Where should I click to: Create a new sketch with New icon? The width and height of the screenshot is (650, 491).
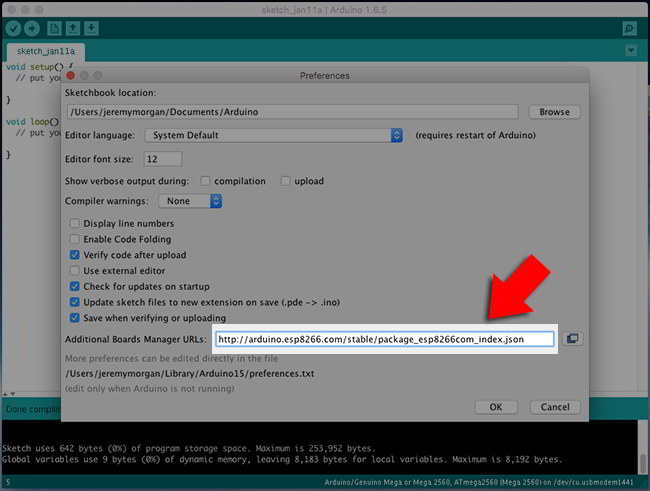pyautogui.click(x=54, y=29)
